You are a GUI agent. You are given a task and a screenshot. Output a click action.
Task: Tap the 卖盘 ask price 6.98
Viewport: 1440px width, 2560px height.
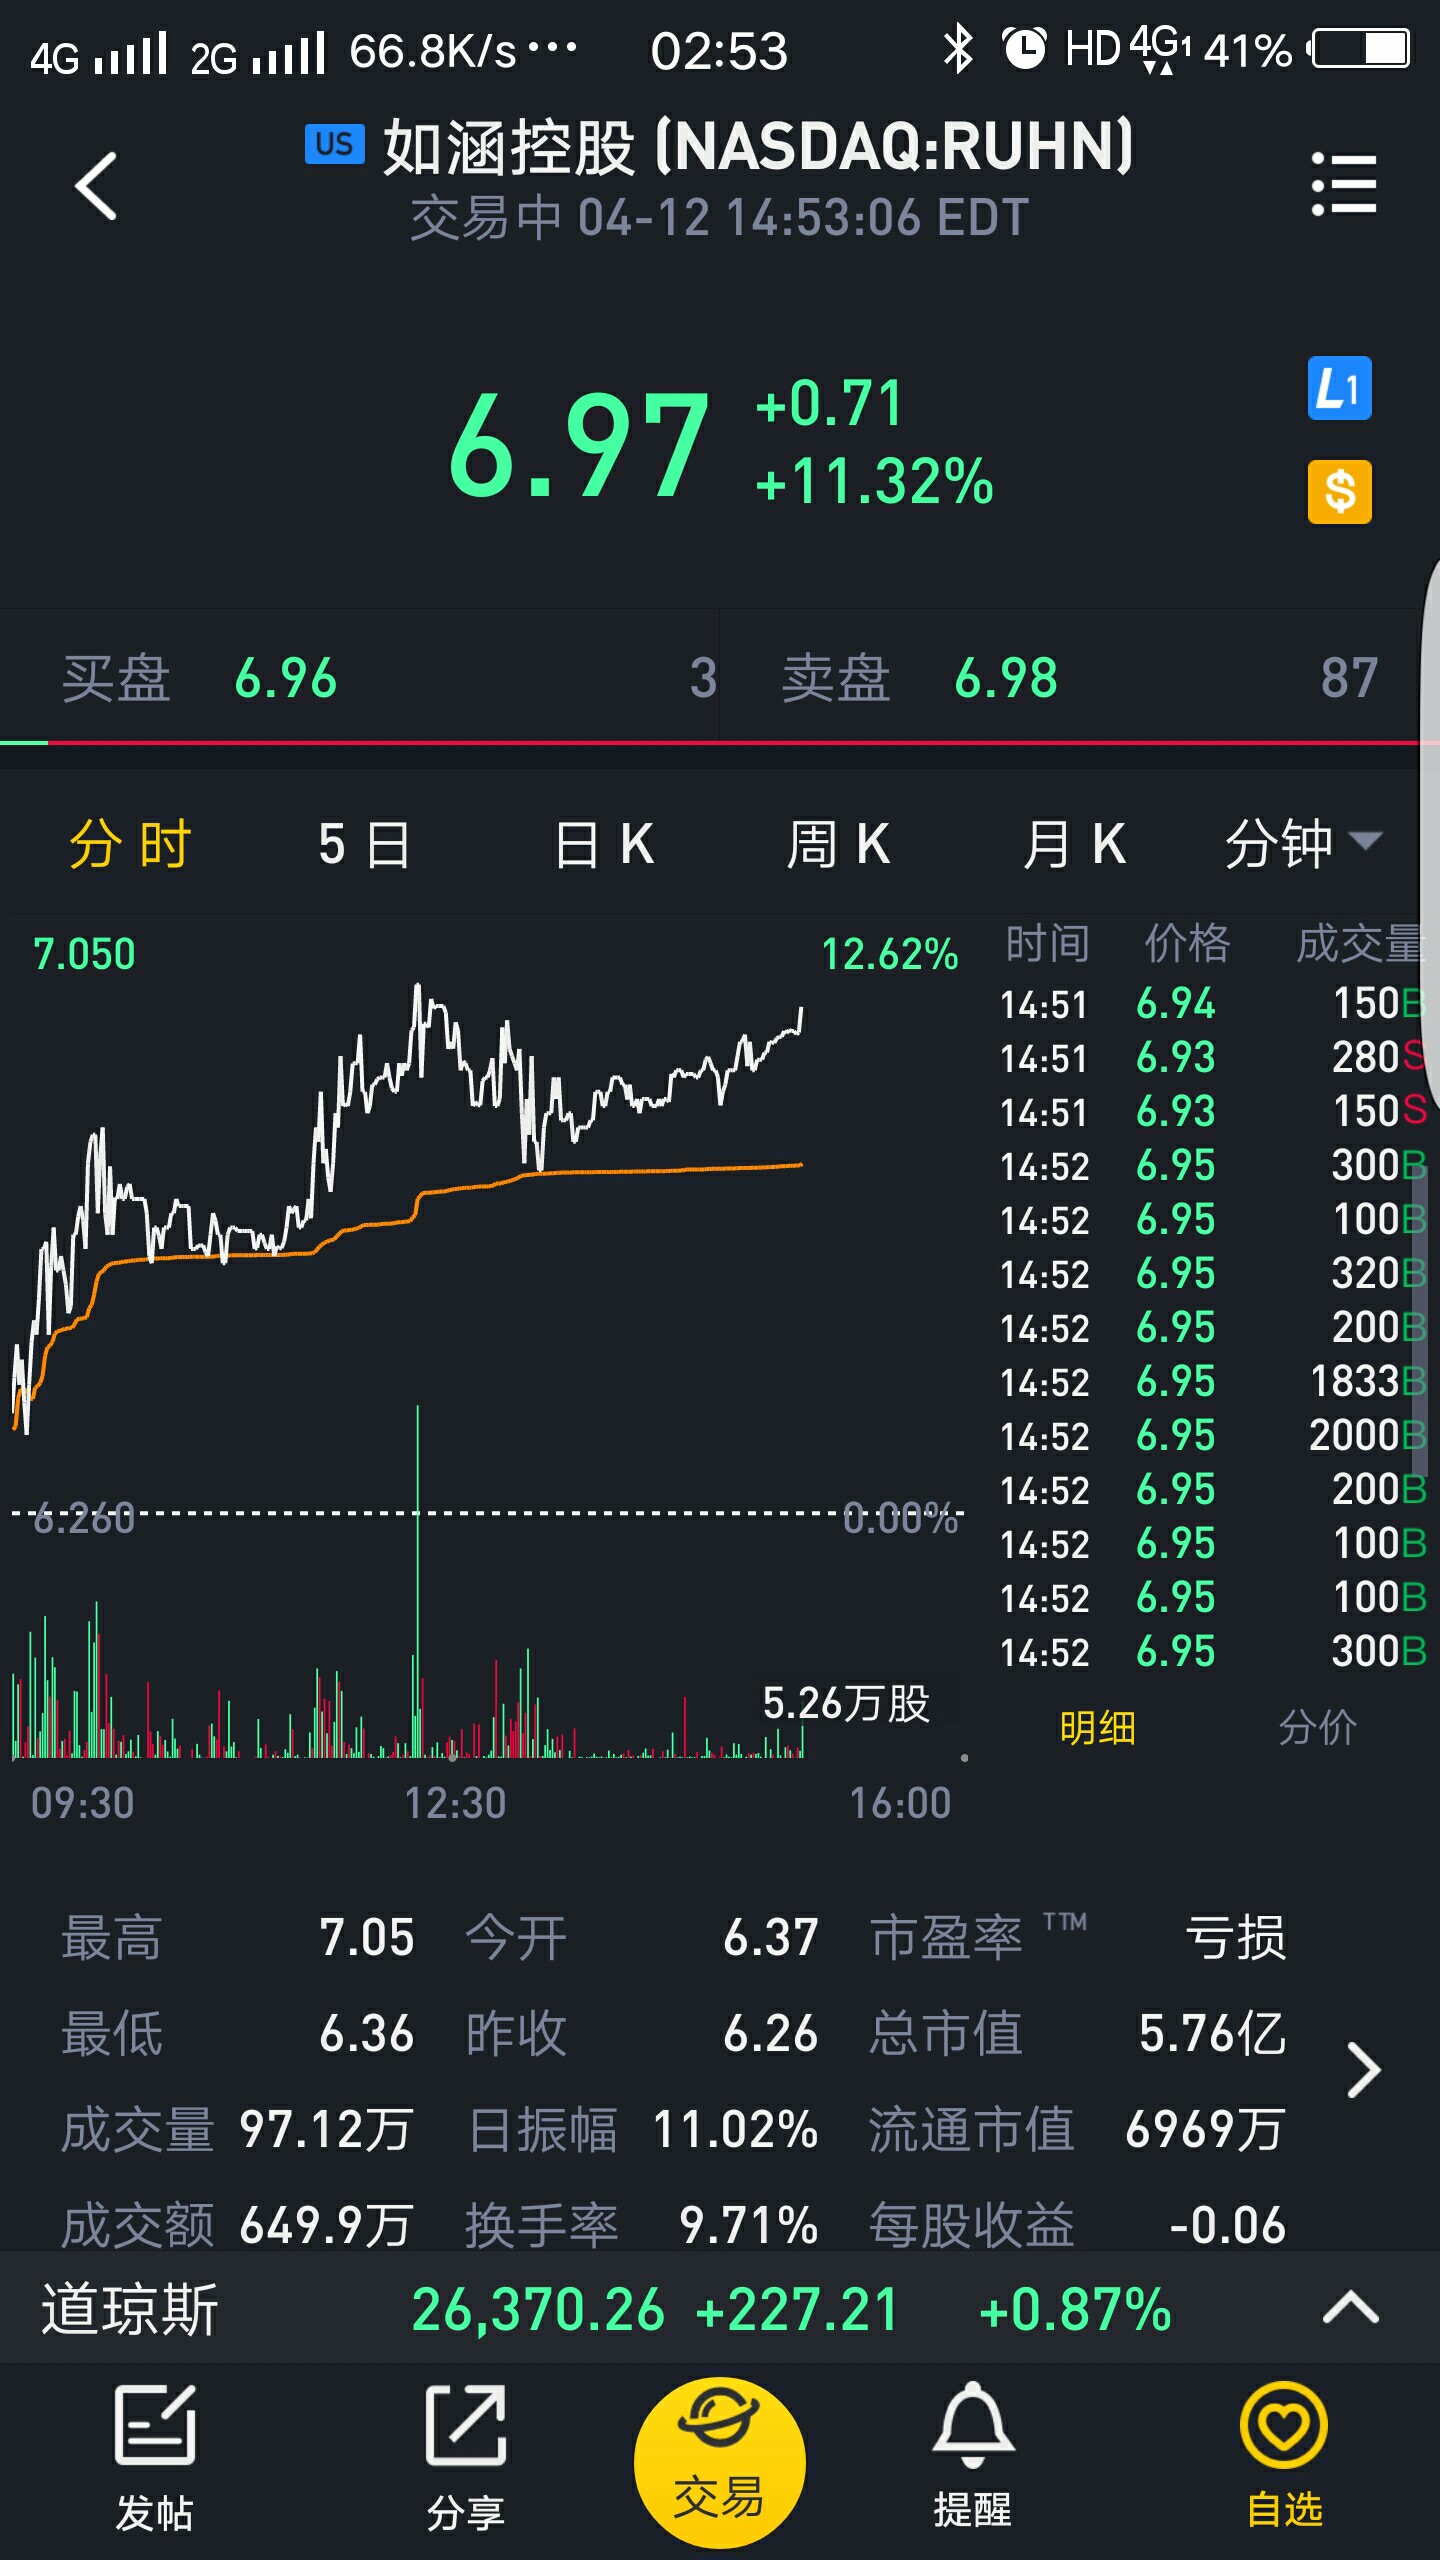point(1006,678)
